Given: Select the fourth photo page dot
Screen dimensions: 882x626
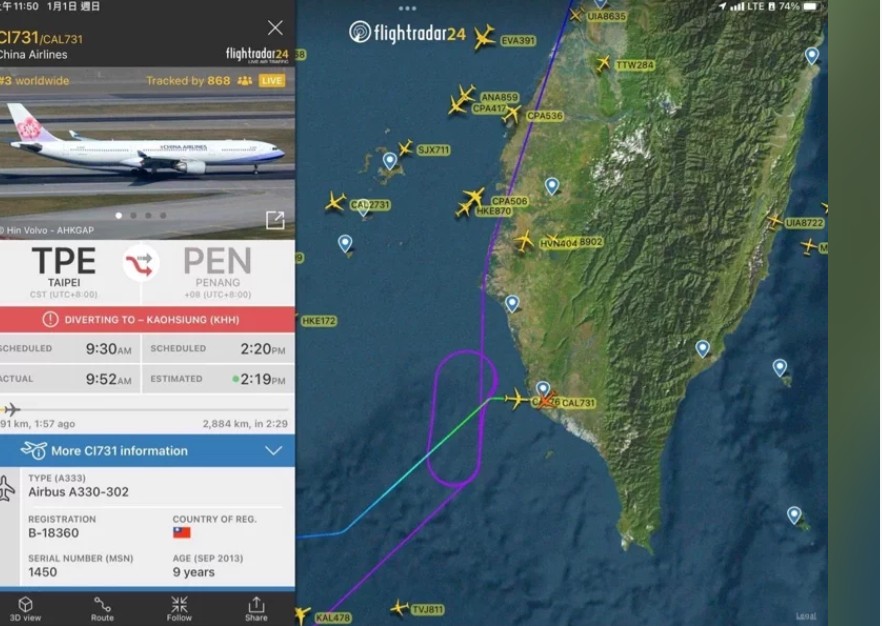Looking at the screenshot, I should pos(163,215).
